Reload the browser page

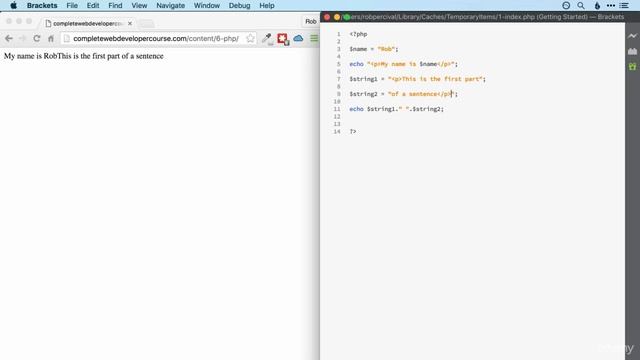(x=37, y=38)
